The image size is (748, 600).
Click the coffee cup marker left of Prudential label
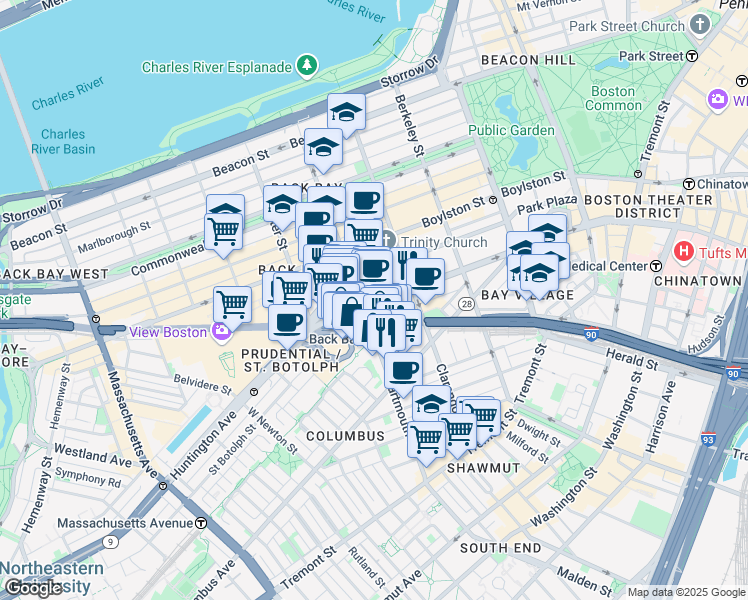click(x=287, y=325)
